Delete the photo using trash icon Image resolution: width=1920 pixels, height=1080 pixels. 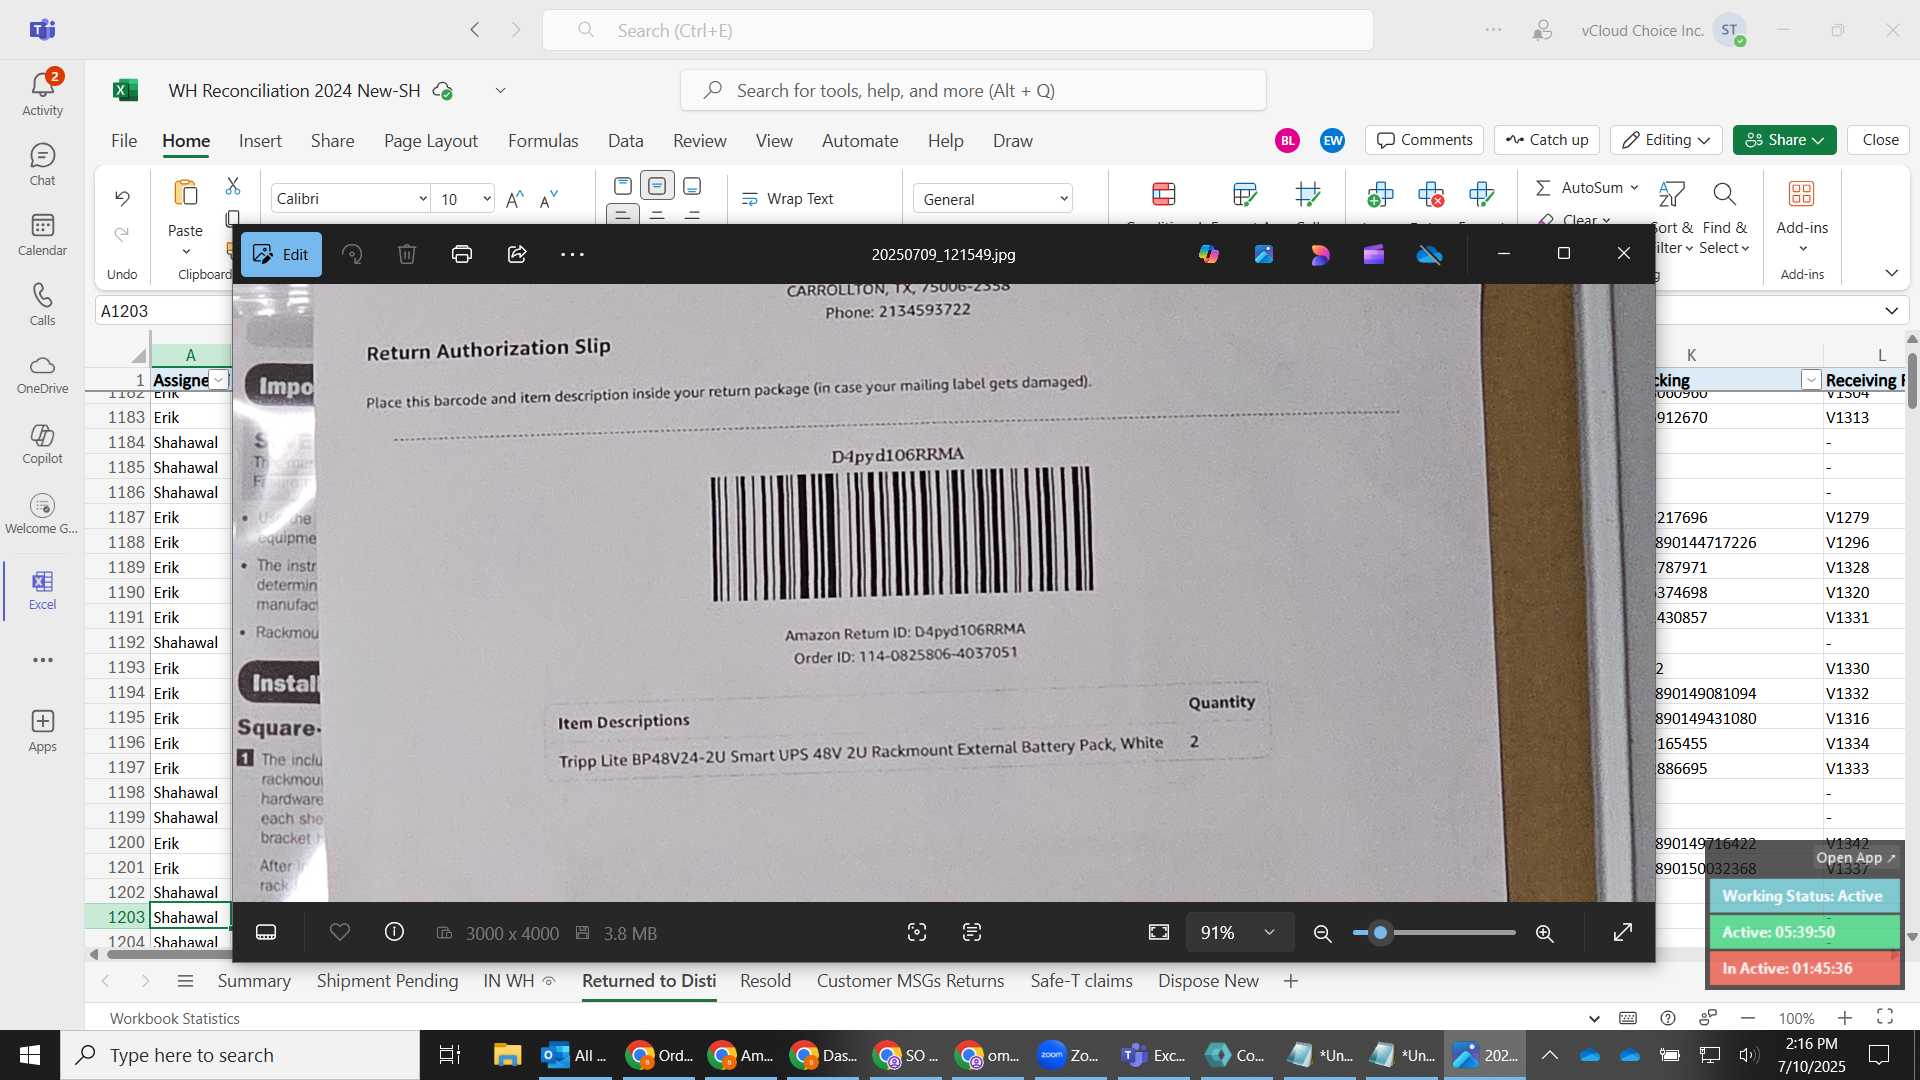pyautogui.click(x=407, y=254)
